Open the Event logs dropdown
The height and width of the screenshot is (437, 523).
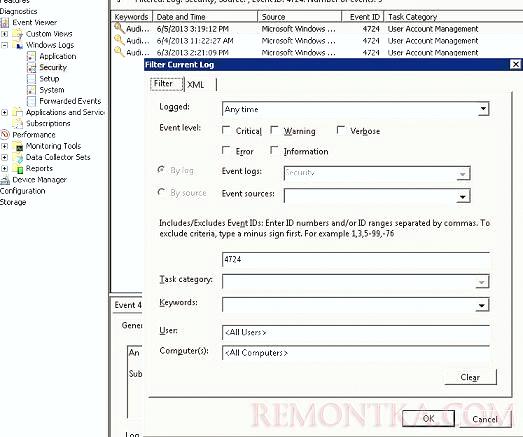point(463,173)
